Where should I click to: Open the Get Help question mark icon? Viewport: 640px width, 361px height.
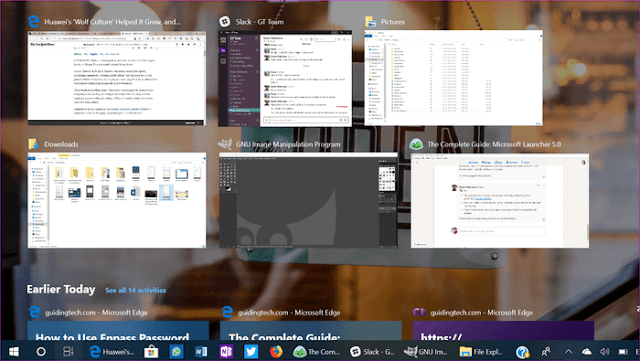[x=522, y=352]
